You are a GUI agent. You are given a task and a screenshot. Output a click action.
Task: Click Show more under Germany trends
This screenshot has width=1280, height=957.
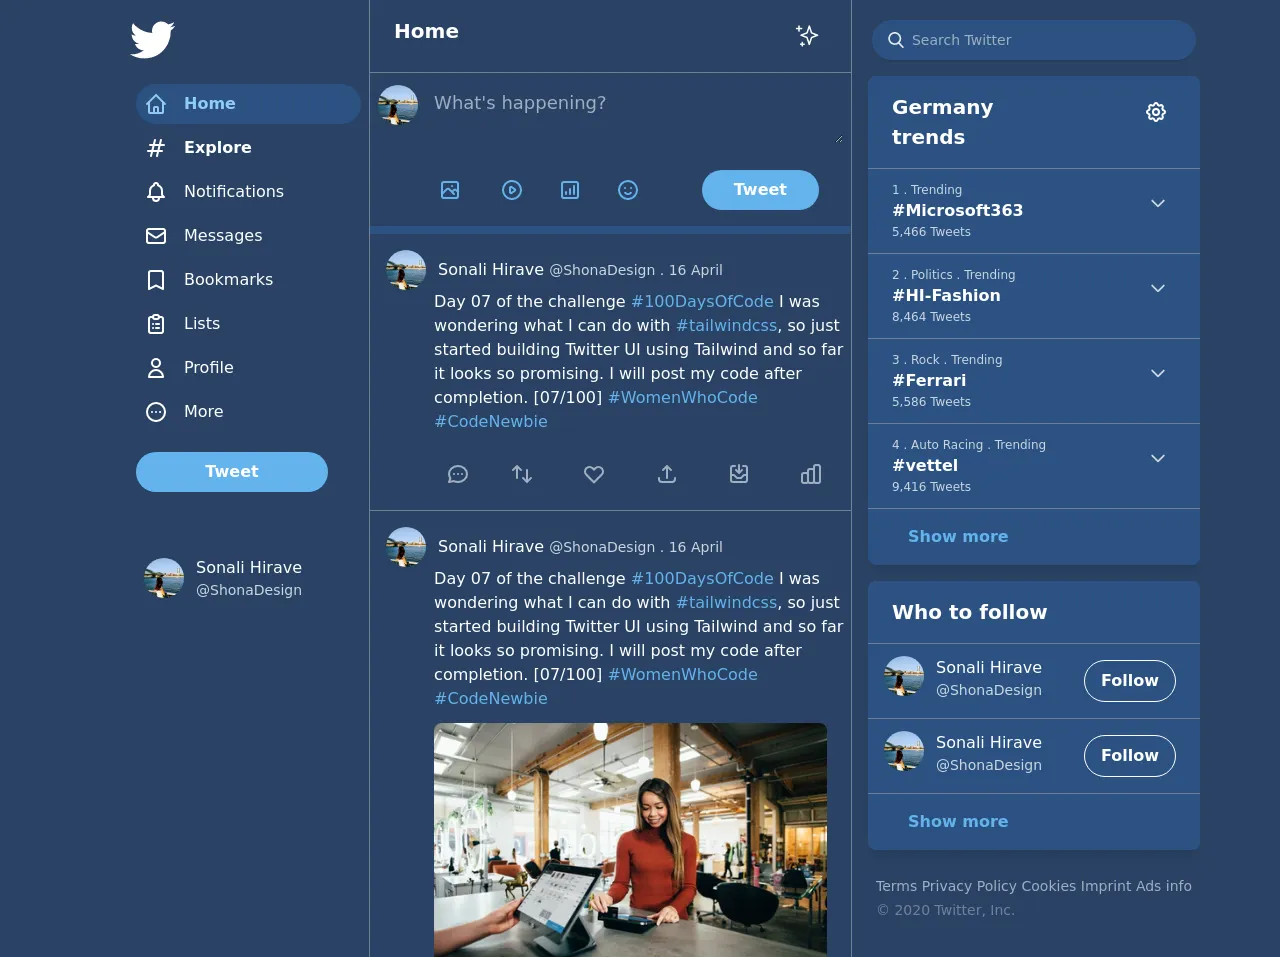coord(957,537)
